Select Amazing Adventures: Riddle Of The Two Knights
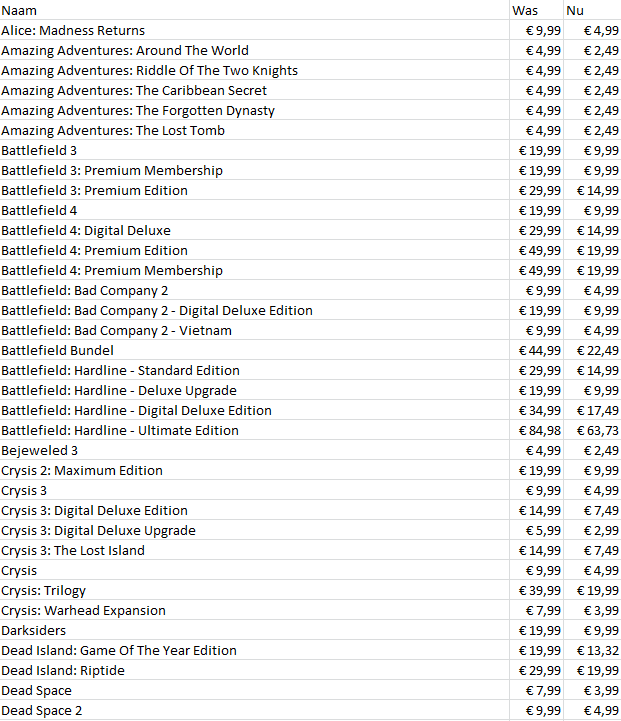The width and height of the screenshot is (621, 721). [255, 70]
